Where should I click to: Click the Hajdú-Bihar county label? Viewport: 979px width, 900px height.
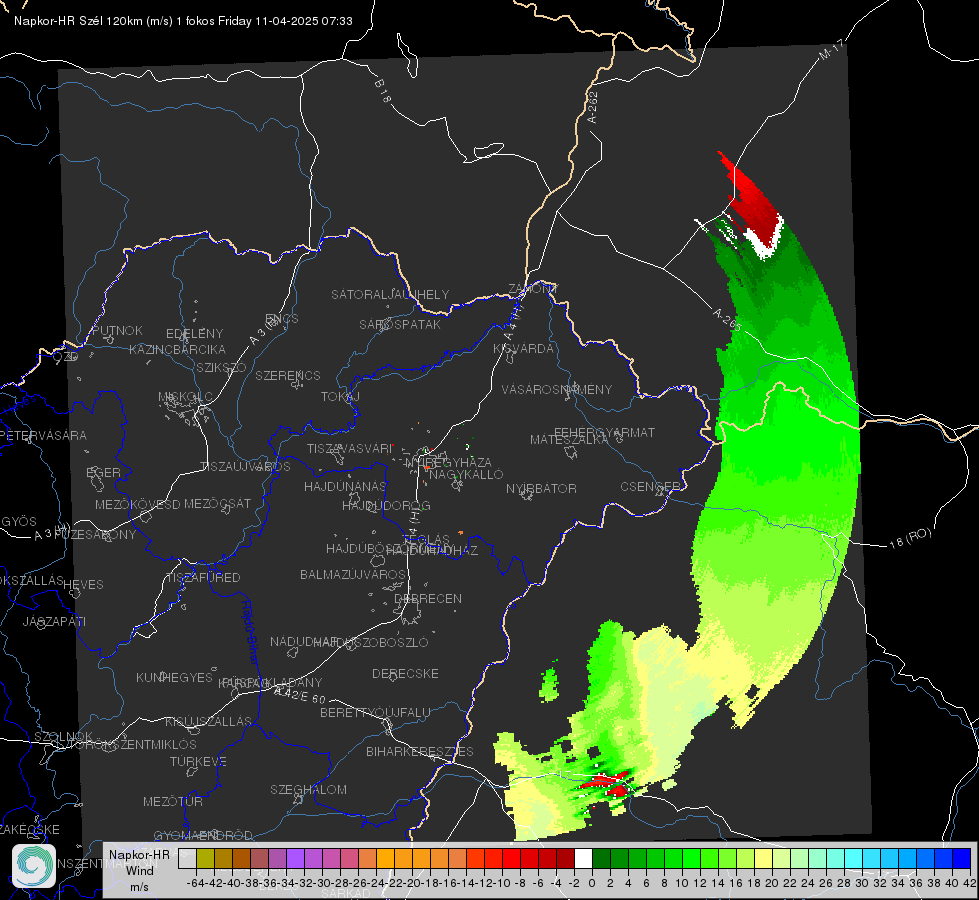pyautogui.click(x=250, y=632)
